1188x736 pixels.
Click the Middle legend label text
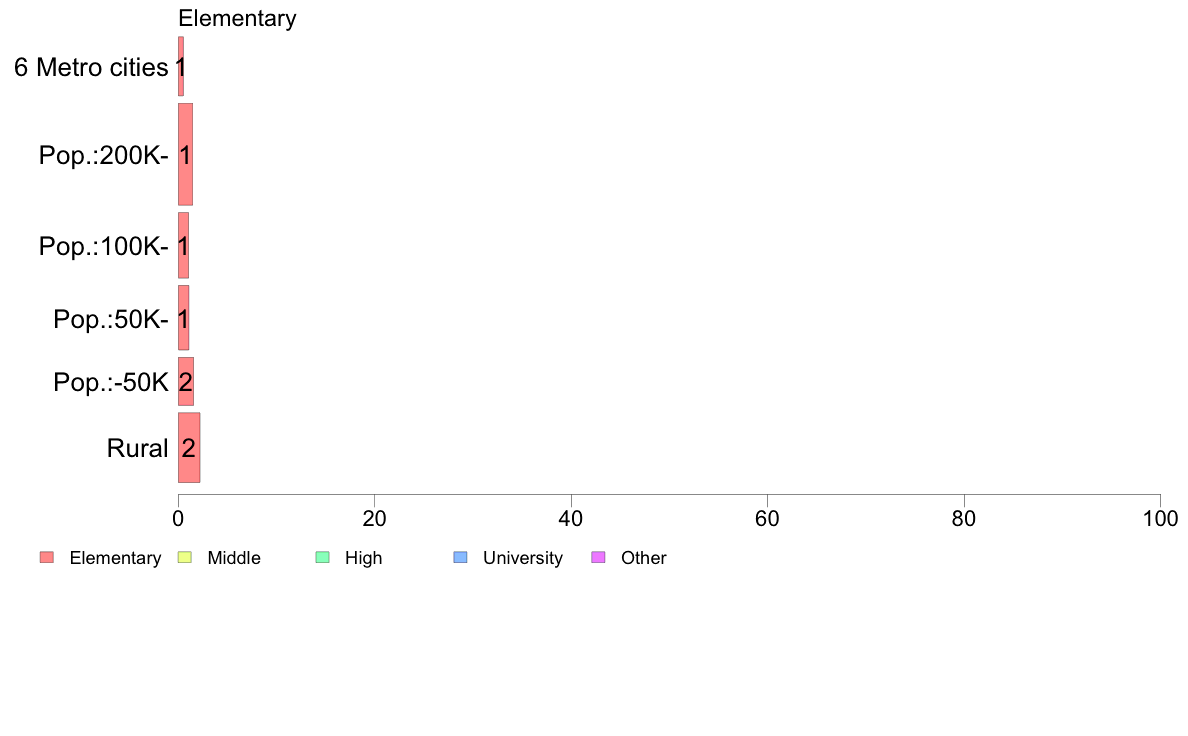(x=234, y=558)
